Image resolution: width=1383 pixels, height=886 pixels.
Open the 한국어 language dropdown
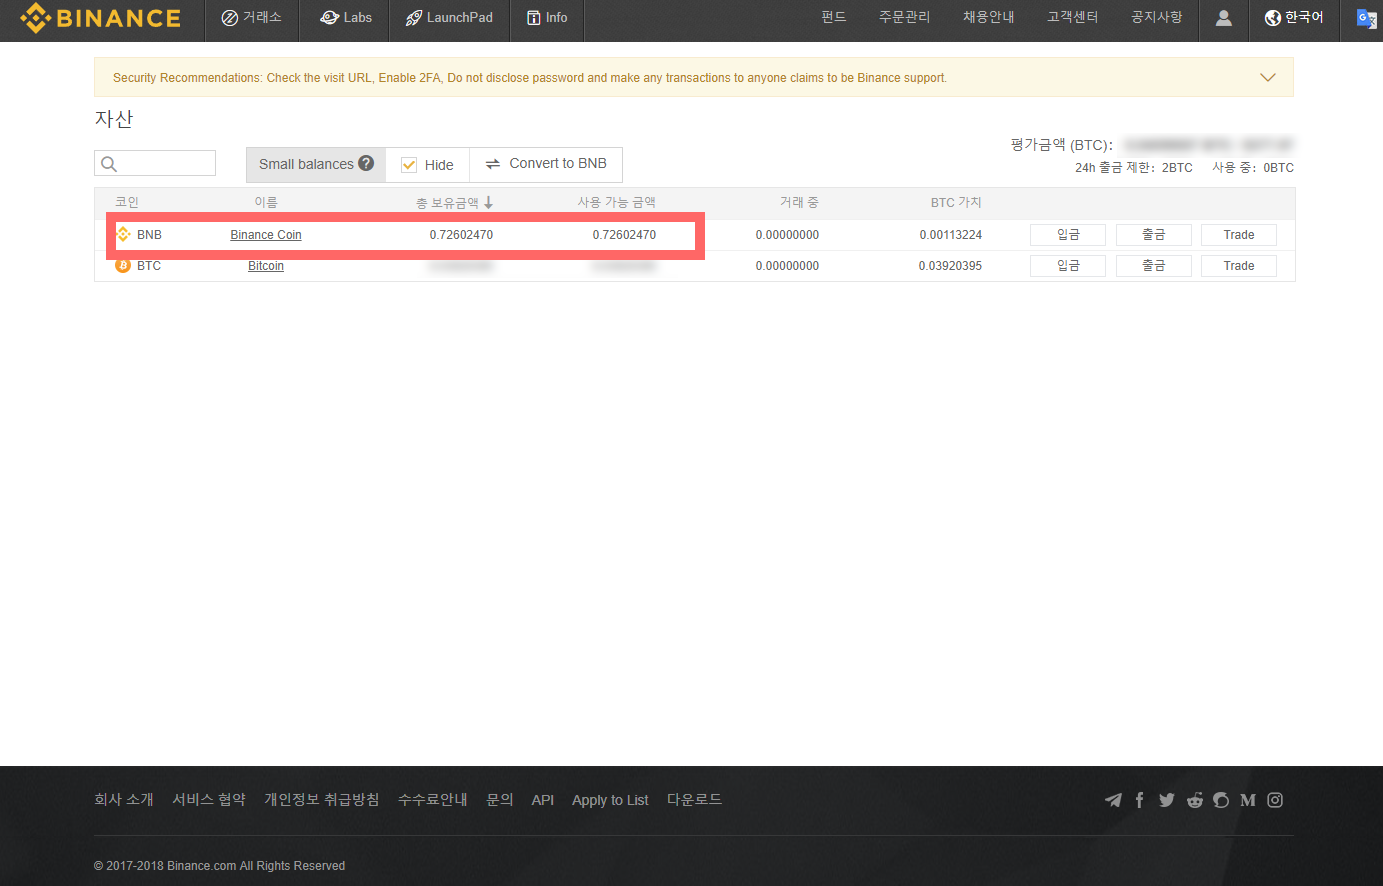[1294, 16]
